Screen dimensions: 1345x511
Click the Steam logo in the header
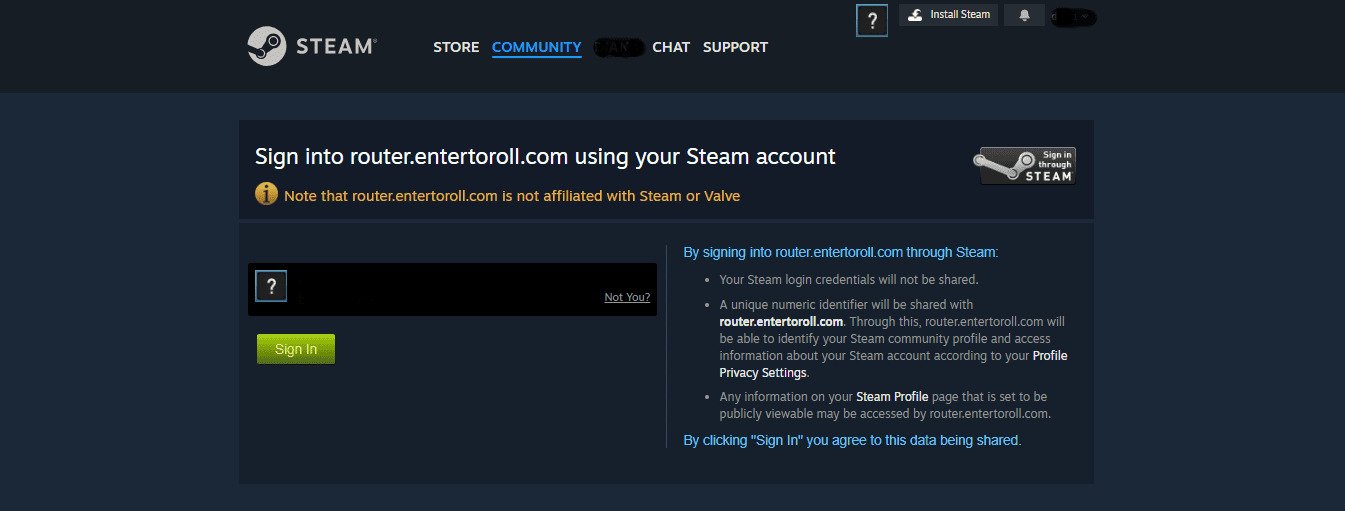click(311, 46)
